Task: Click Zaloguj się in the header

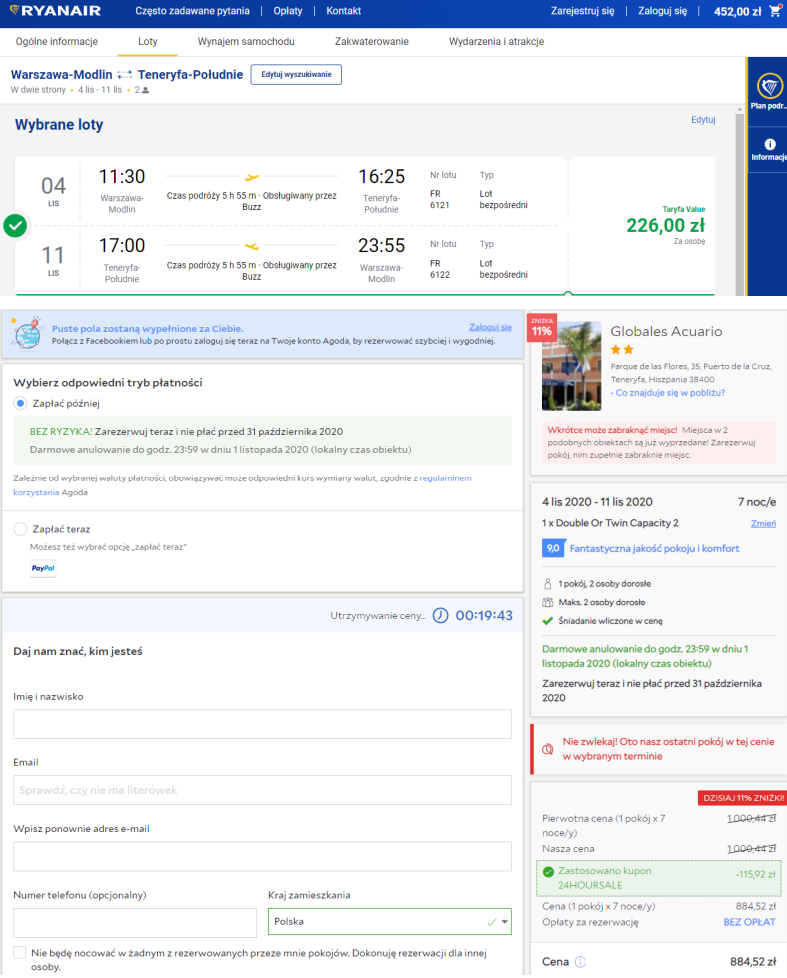Action: tap(662, 11)
